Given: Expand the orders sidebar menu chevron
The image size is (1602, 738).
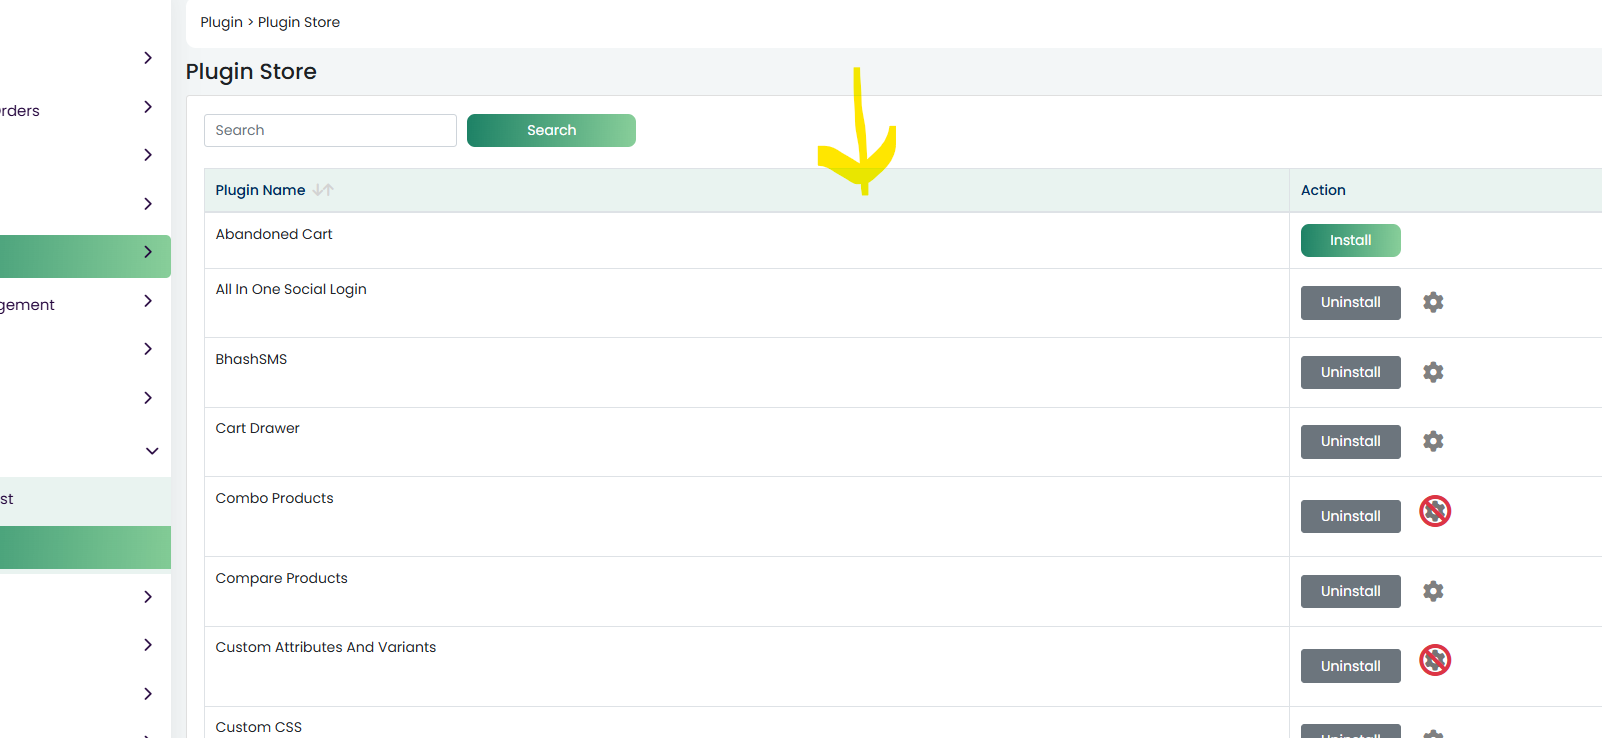Looking at the screenshot, I should (148, 107).
